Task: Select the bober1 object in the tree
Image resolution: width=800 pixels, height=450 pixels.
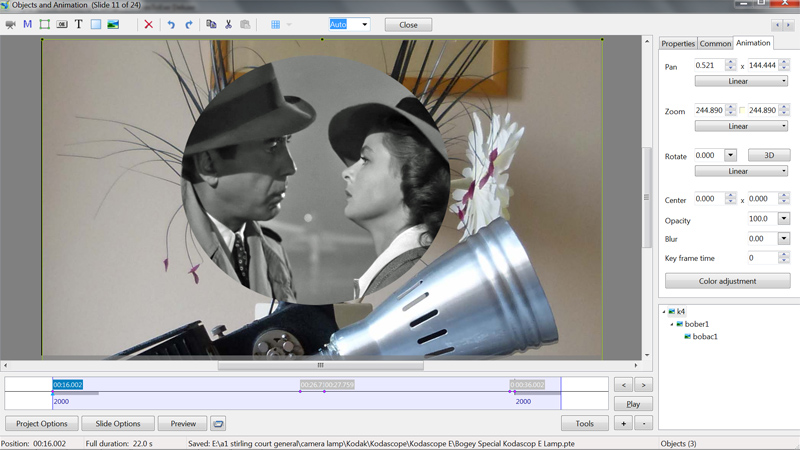Action: (696, 324)
